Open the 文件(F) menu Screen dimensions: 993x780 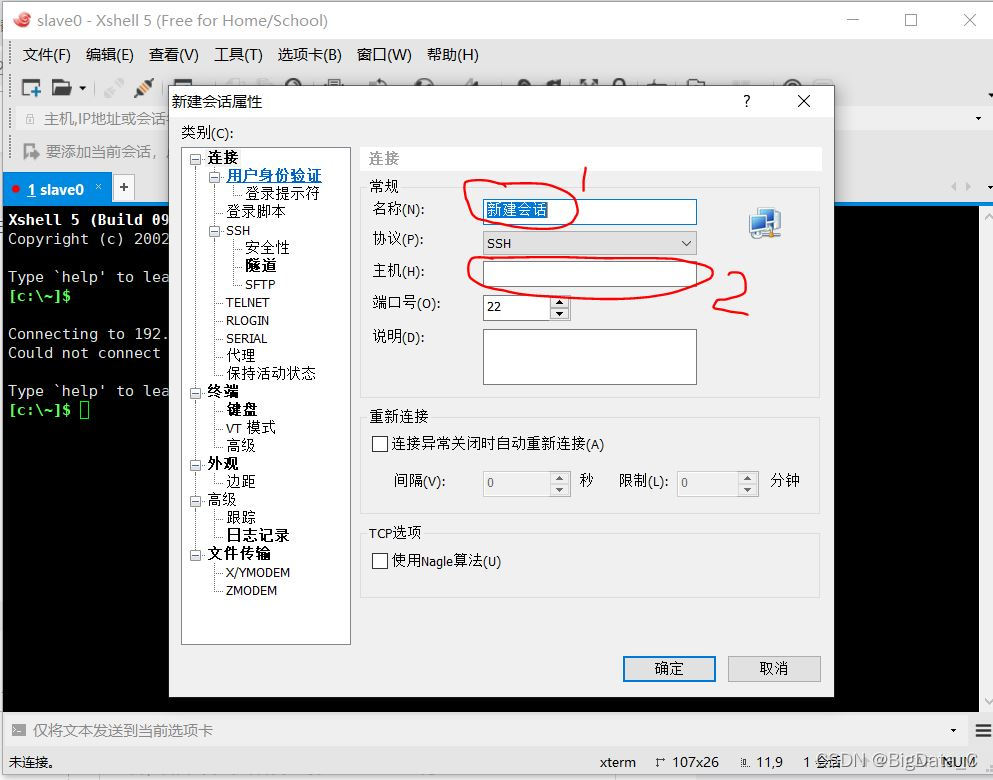tap(46, 55)
